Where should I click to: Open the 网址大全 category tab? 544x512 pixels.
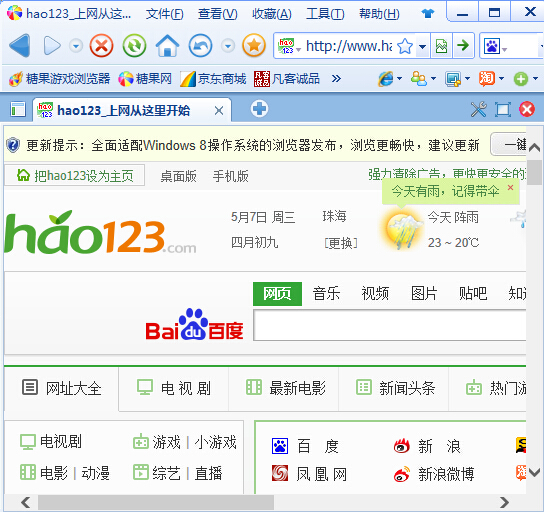point(61,388)
